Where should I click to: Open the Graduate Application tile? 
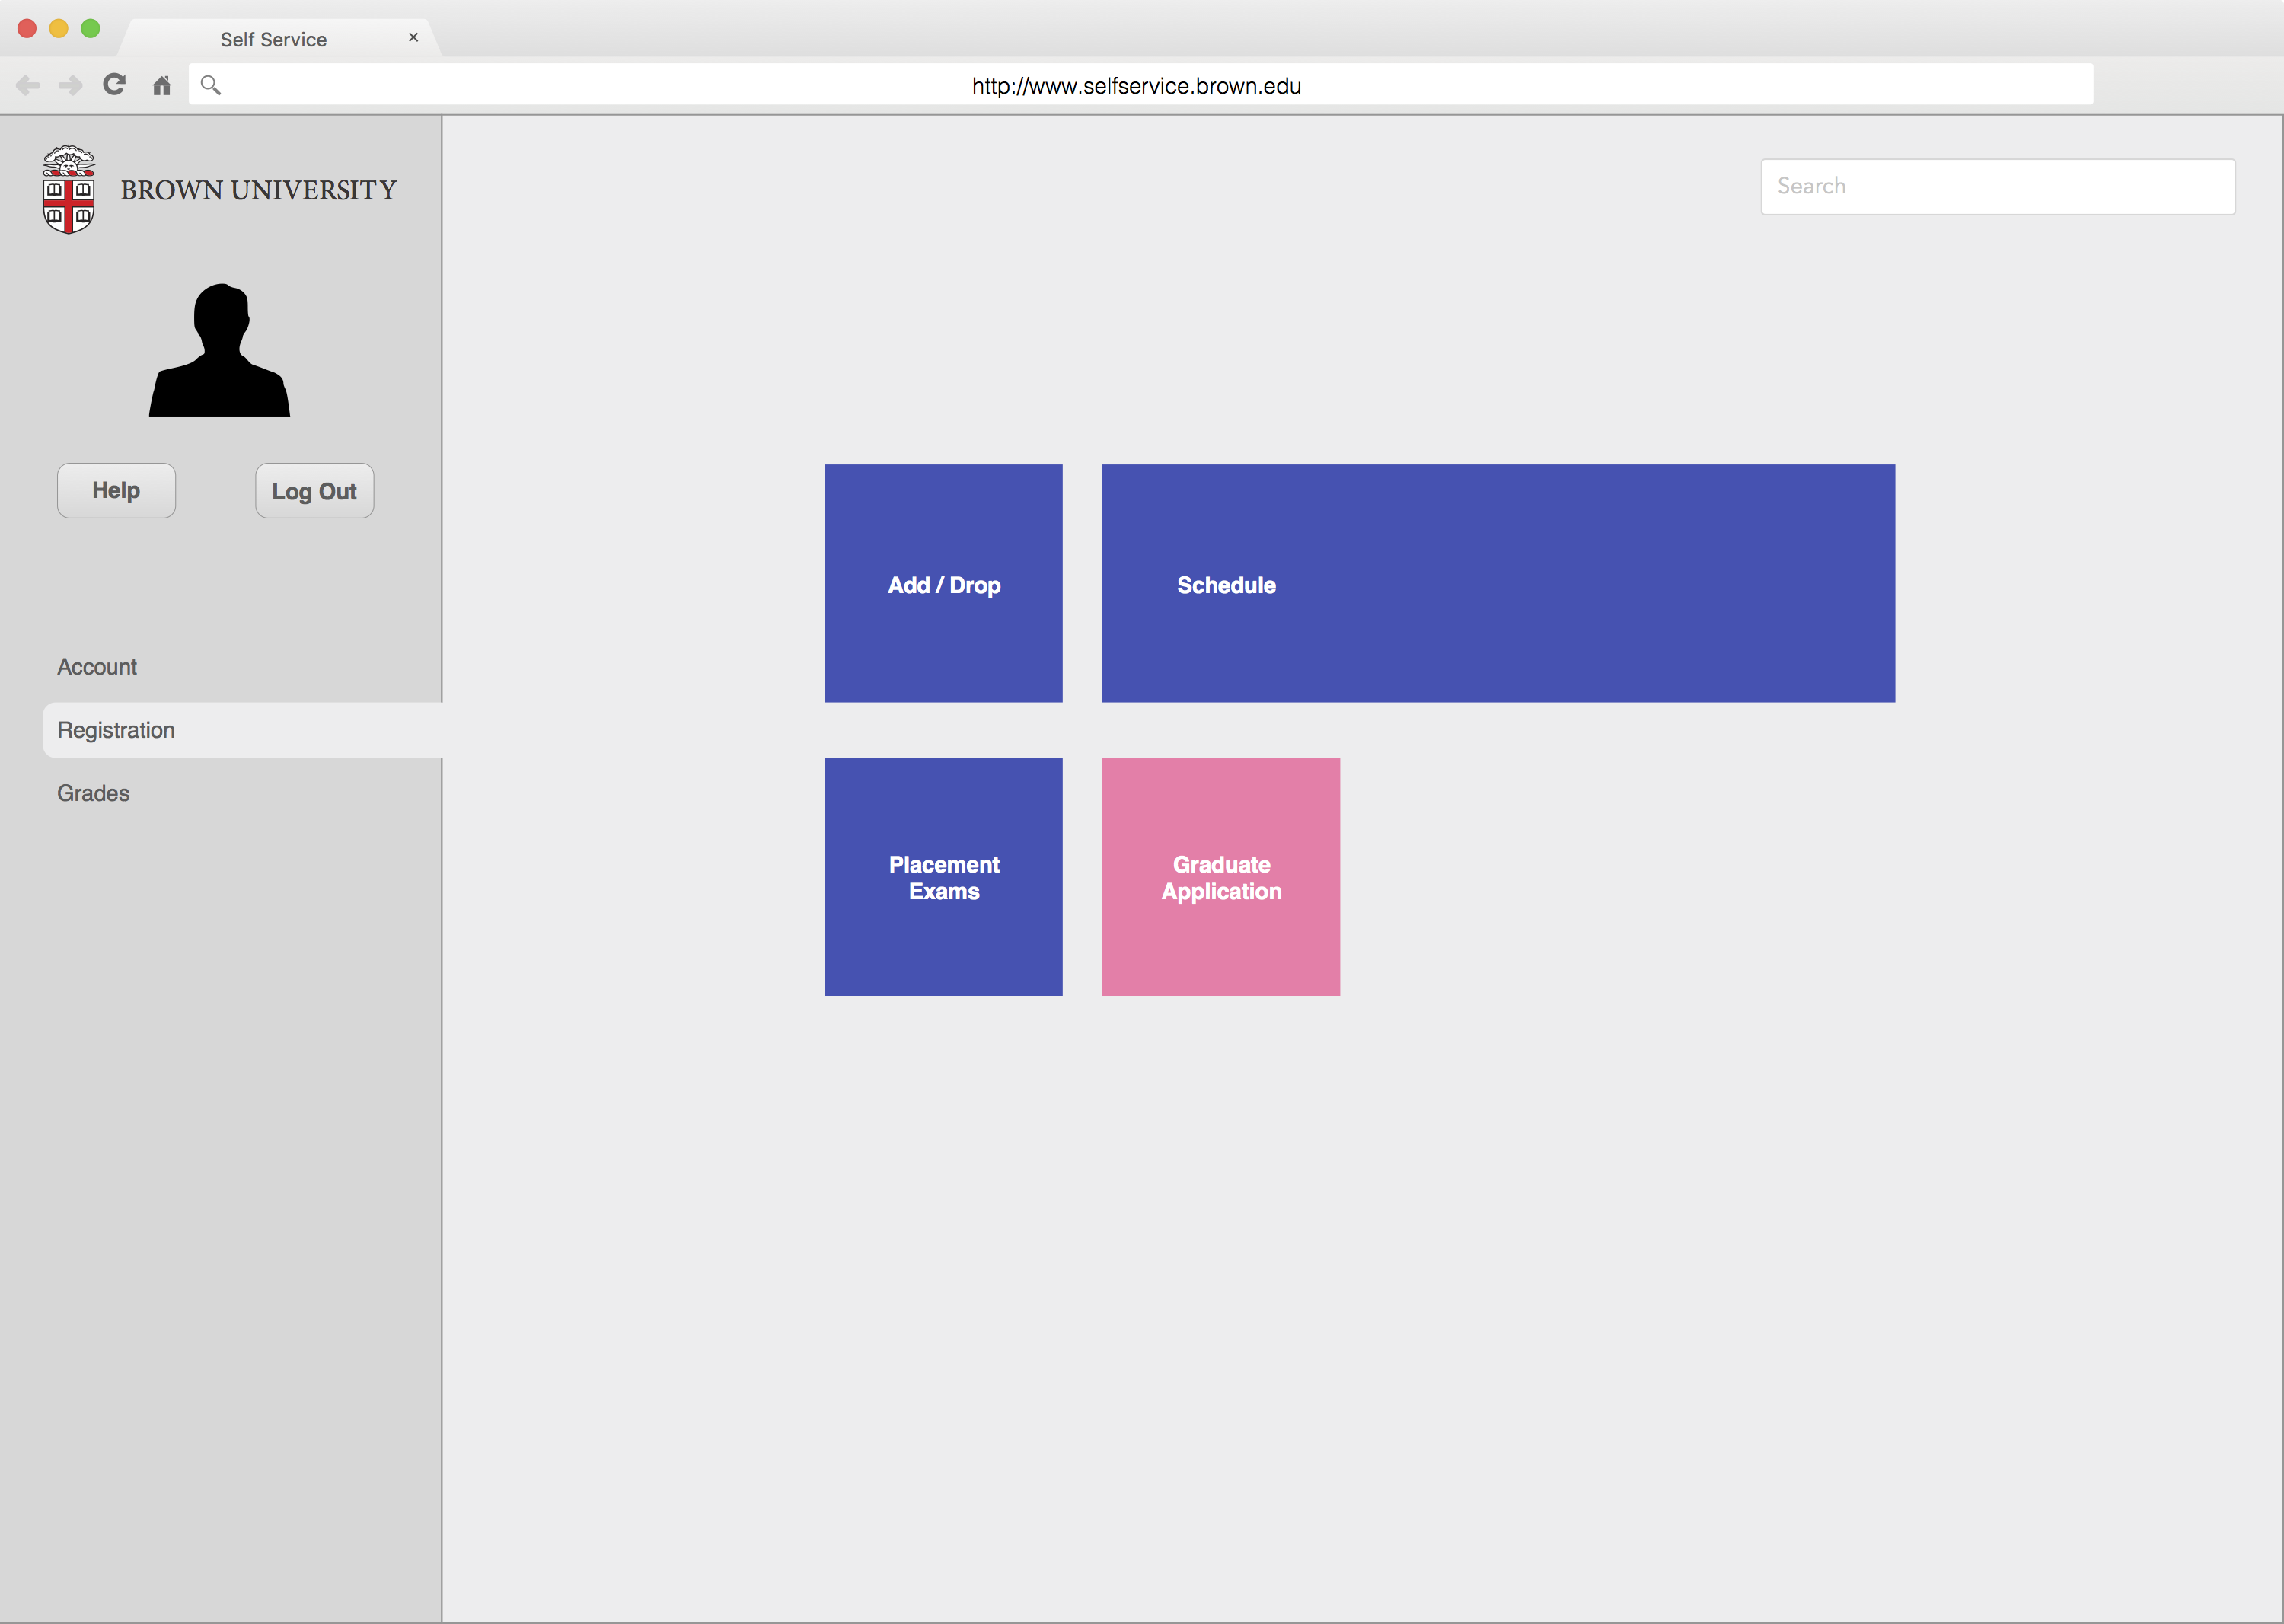[1221, 877]
